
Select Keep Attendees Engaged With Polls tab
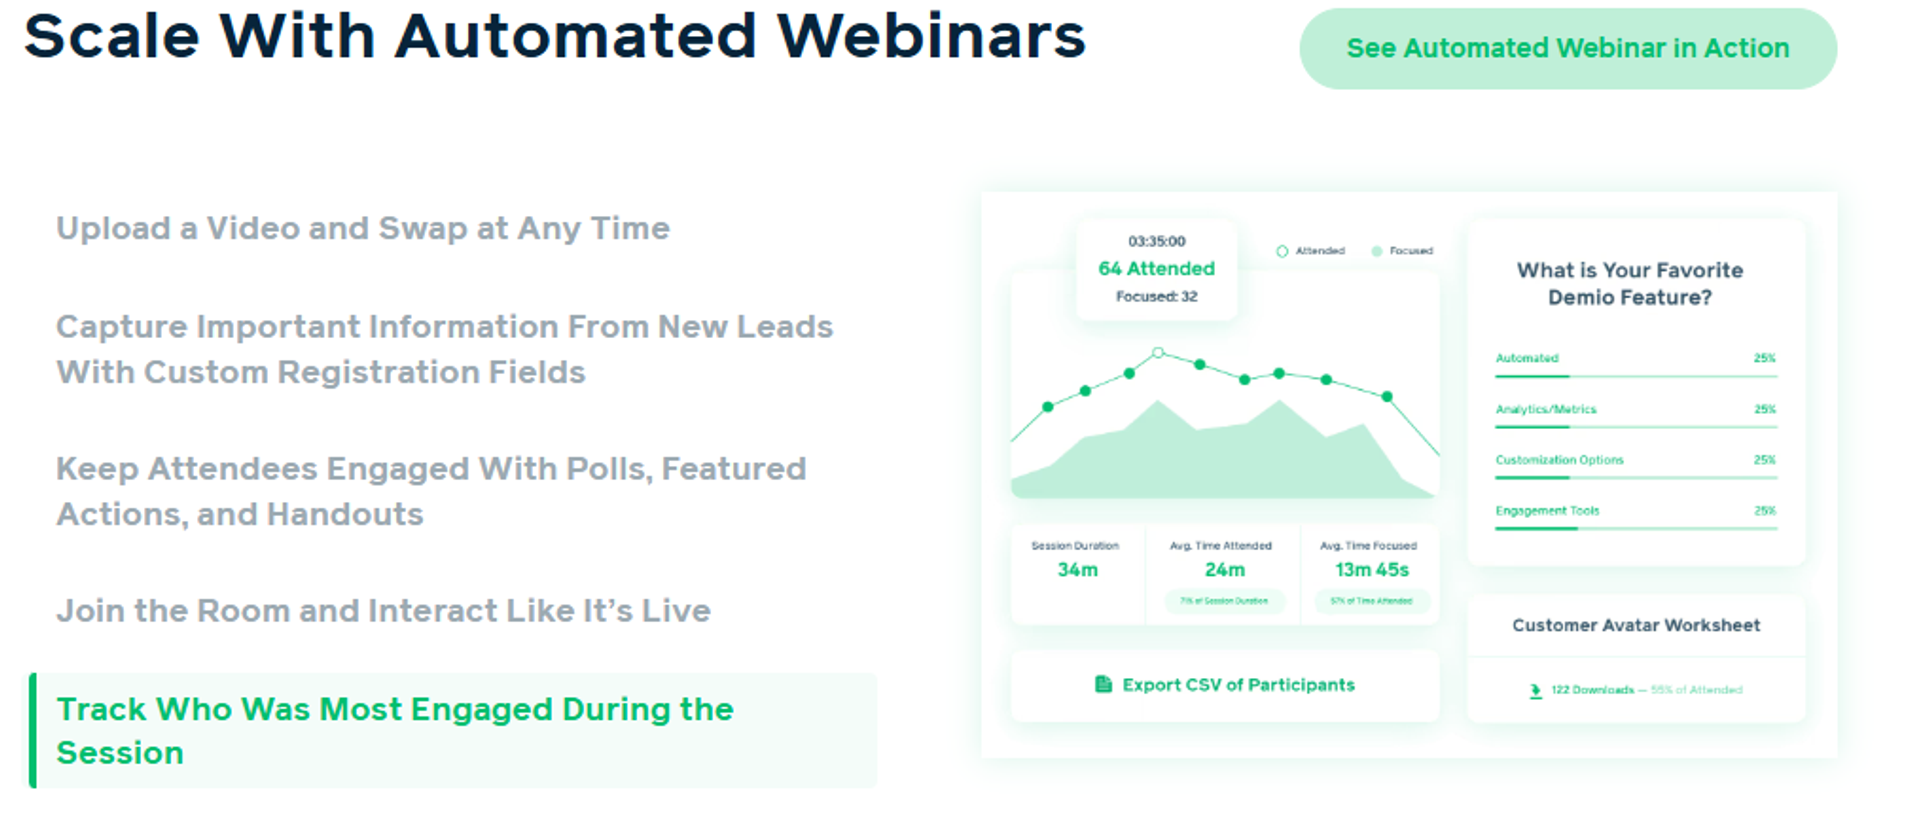[x=431, y=491]
